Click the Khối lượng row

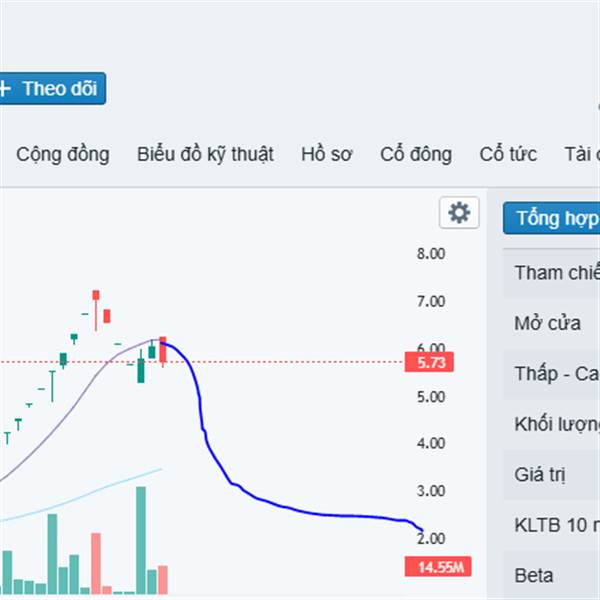click(x=551, y=424)
